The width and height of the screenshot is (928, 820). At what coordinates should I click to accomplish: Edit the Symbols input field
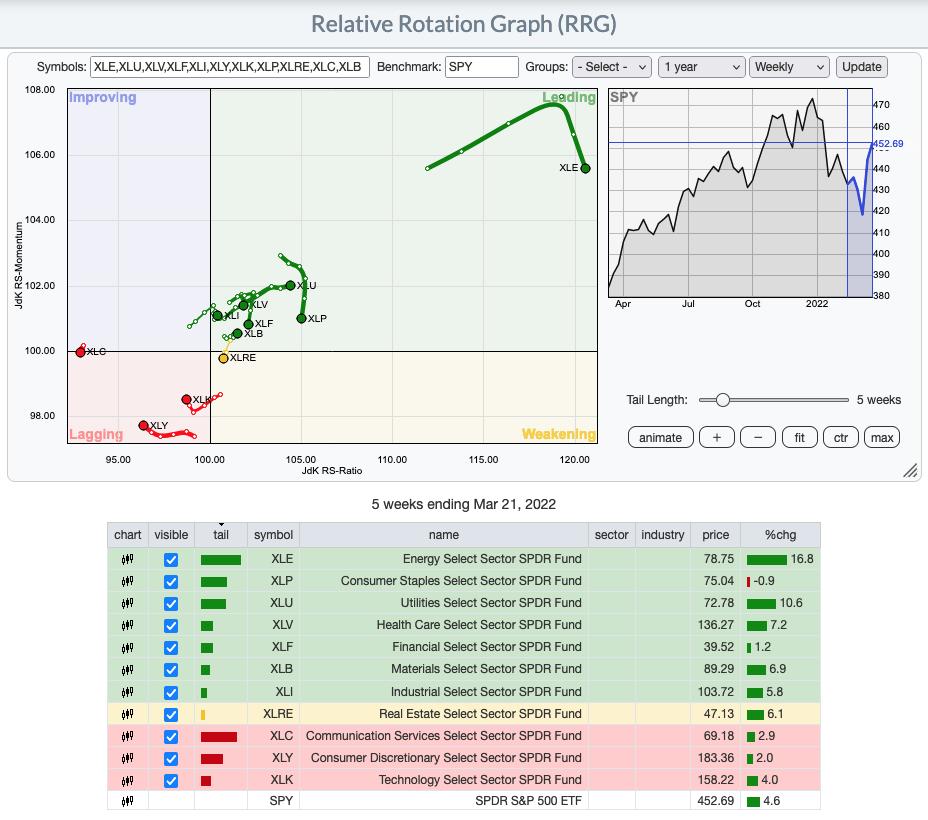coord(230,67)
